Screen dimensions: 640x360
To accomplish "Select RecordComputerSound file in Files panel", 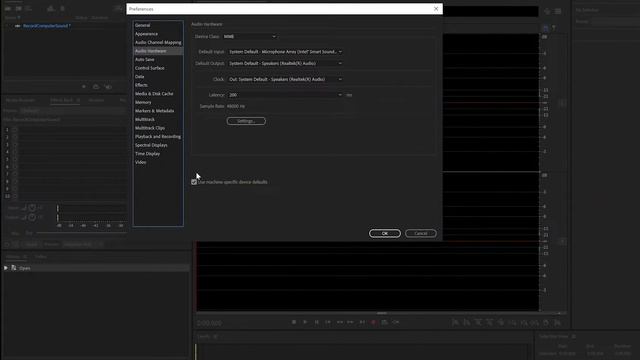I will pos(47,26).
